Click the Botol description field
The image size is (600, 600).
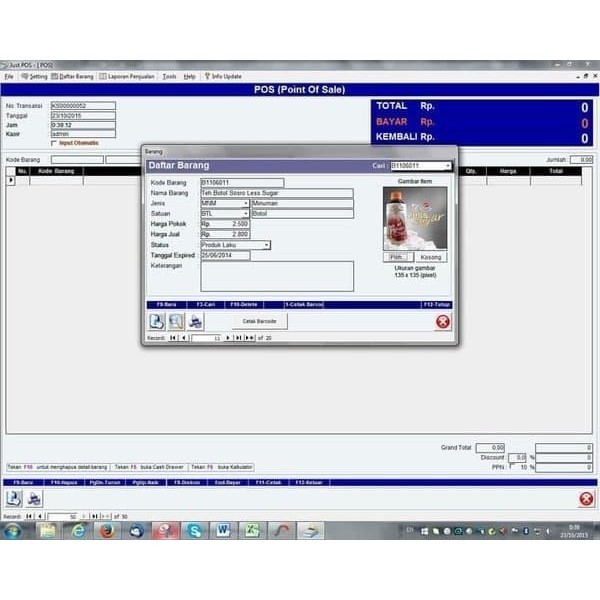pyautogui.click(x=302, y=214)
